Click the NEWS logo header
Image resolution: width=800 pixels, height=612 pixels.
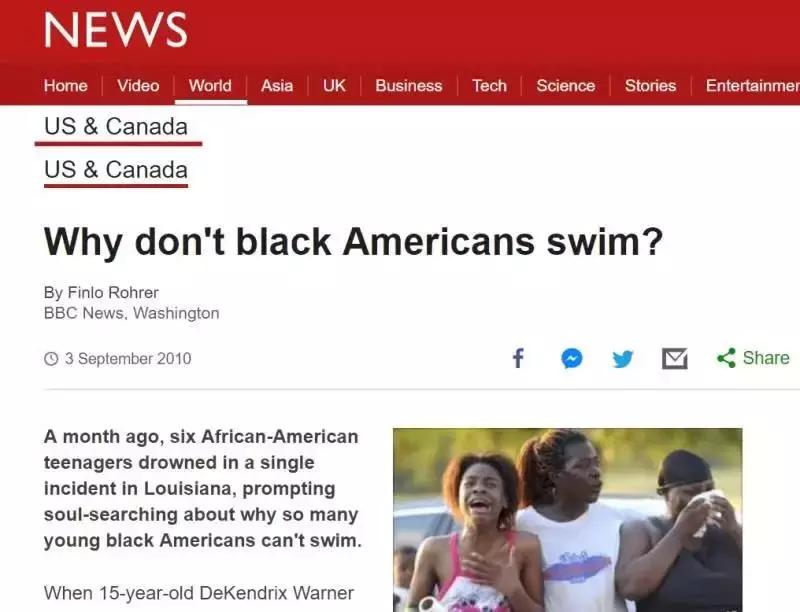[116, 30]
